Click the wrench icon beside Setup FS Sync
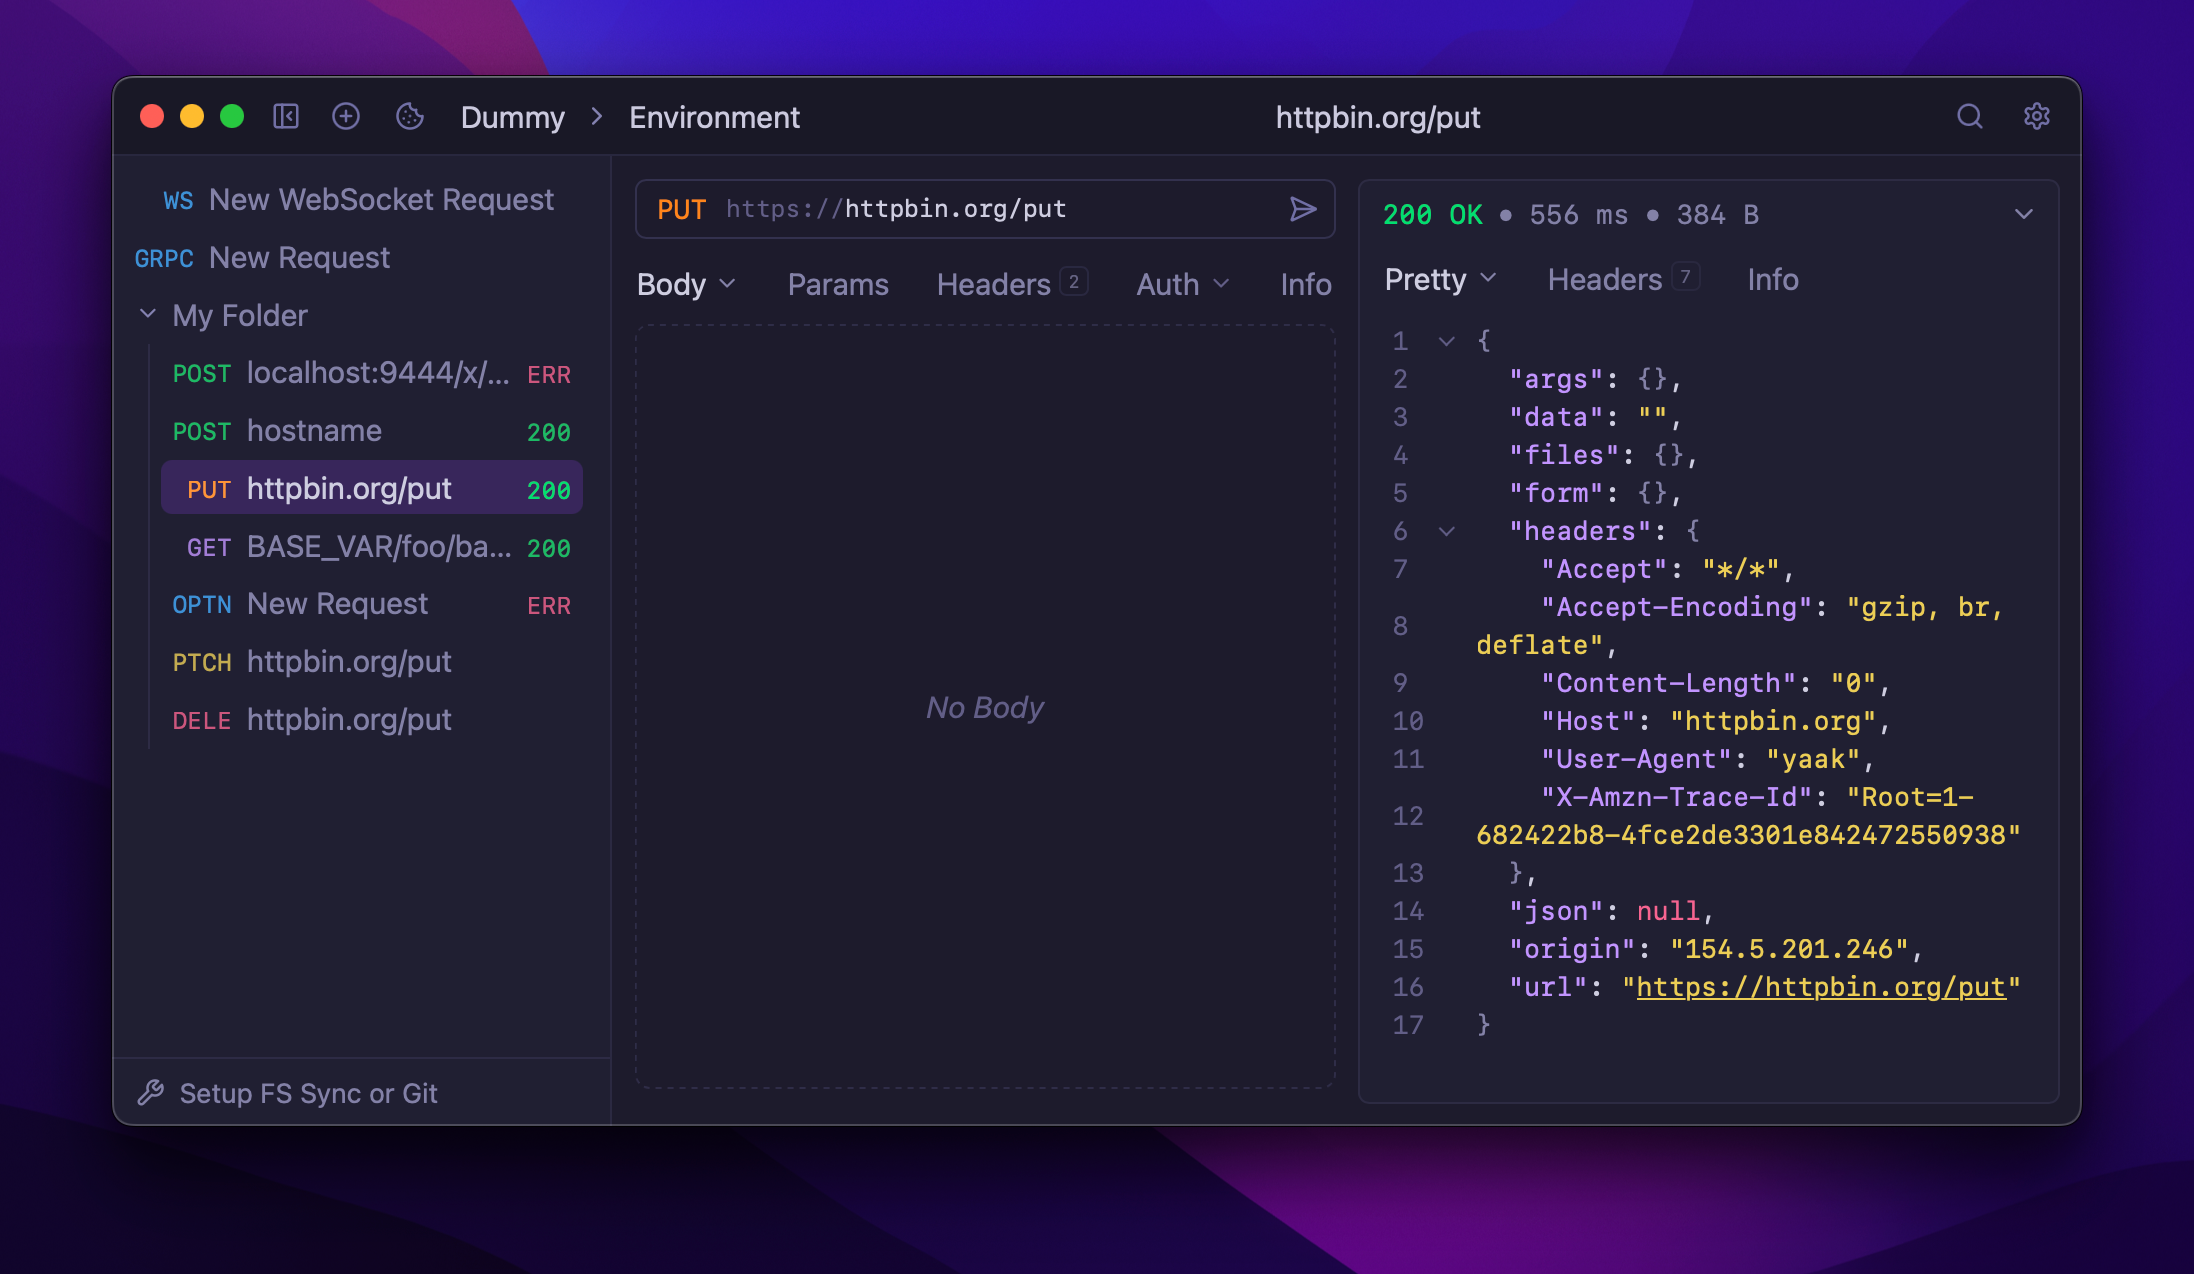This screenshot has height=1274, width=2194. (151, 1092)
